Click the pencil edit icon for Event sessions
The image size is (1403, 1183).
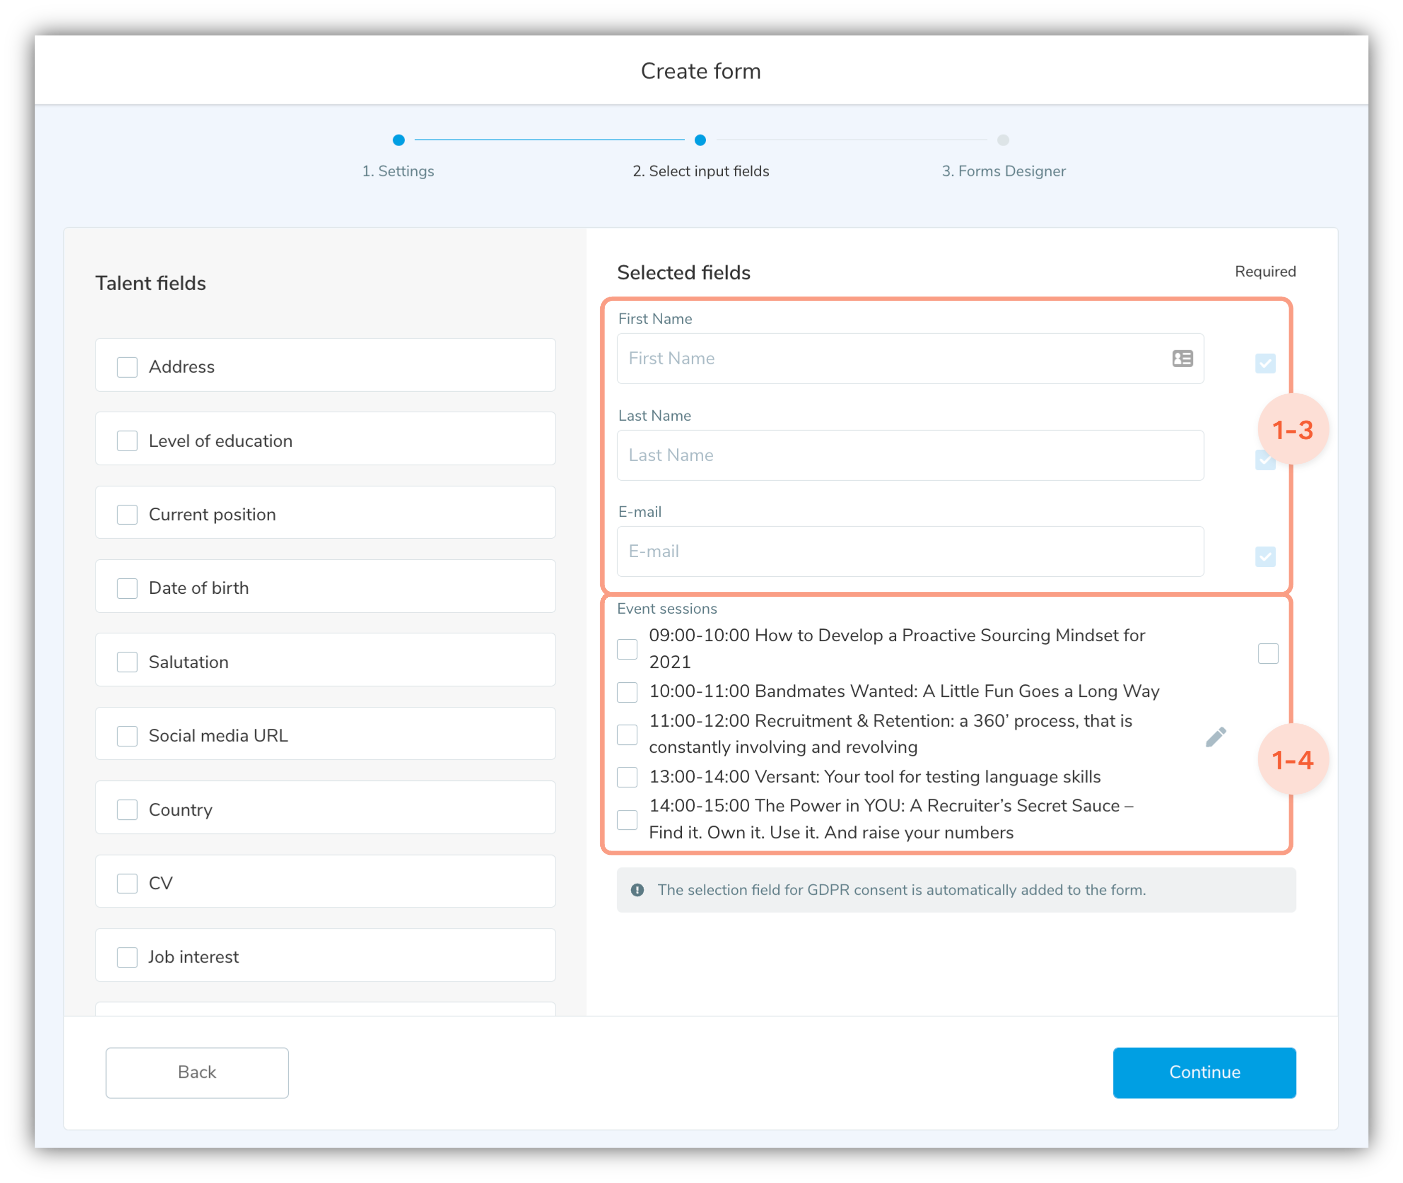pos(1215,737)
